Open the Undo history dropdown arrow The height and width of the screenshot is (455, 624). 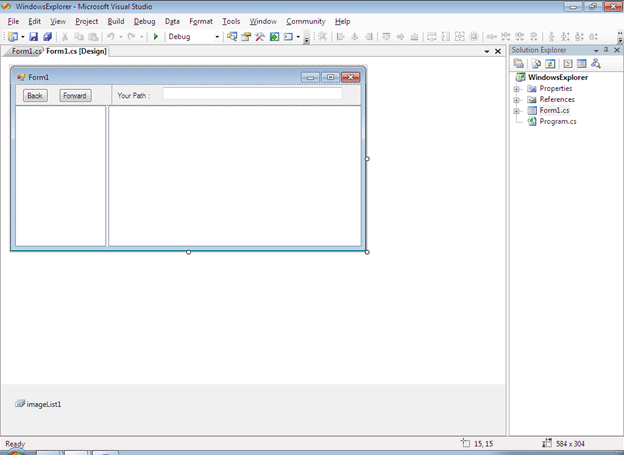click(x=121, y=37)
